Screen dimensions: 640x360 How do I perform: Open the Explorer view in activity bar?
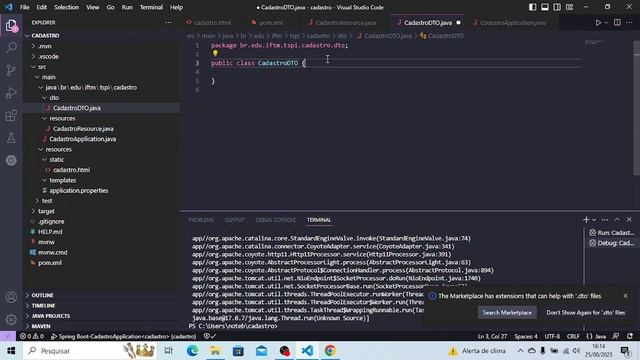[x=11, y=26]
